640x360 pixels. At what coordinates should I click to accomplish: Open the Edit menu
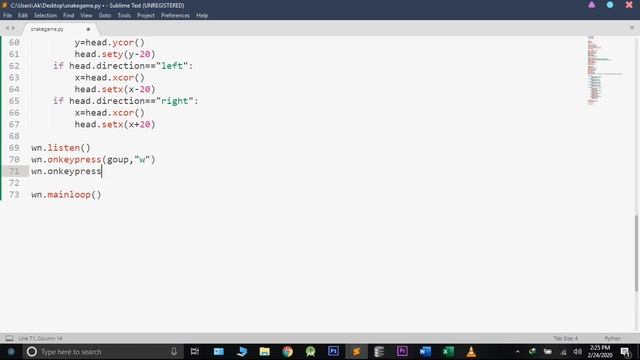tap(22, 16)
